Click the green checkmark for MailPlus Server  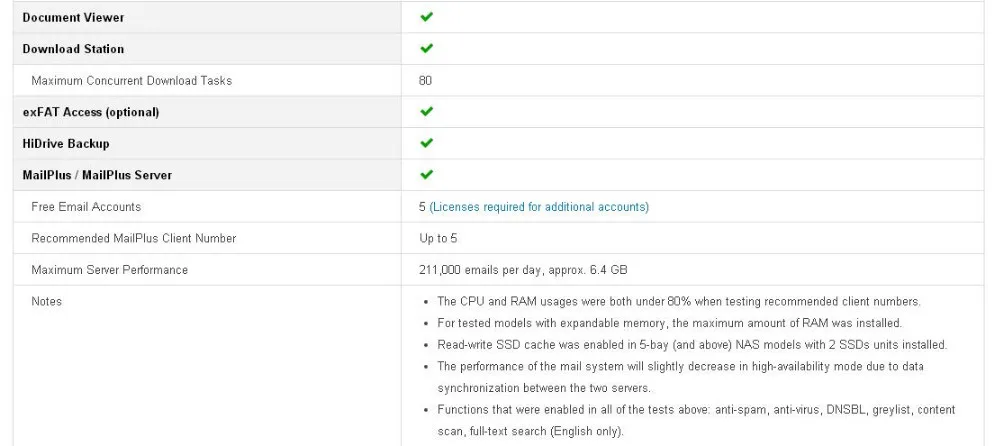427,174
